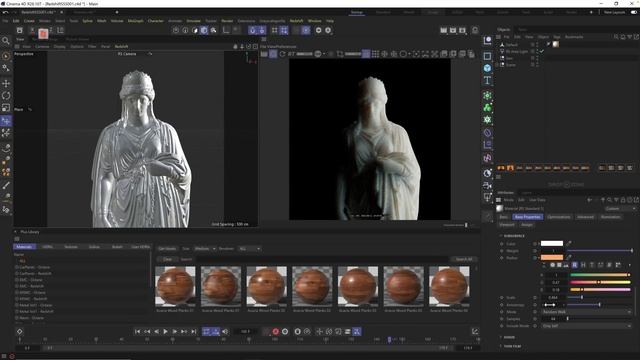The height and width of the screenshot is (360, 640).
Task: Select first Acacia Wood Planks material thumbnail
Action: click(x=175, y=287)
